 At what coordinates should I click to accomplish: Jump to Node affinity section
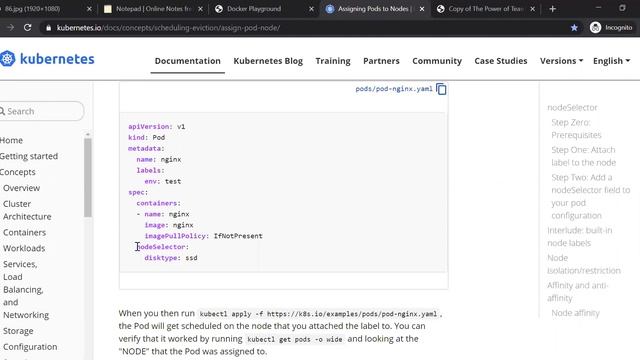[575, 313]
